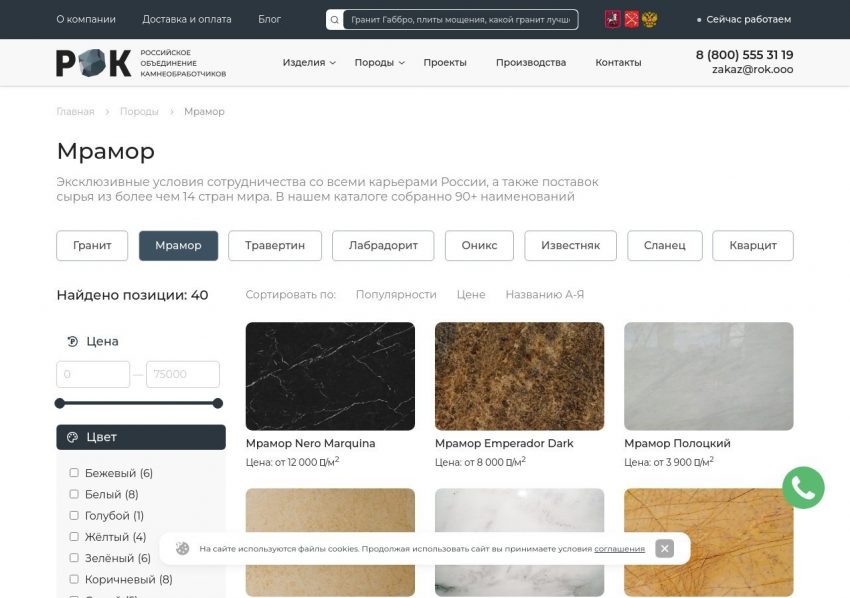Check the Белый (8) color filter
Screen dimensions: 850x598
tap(74, 494)
